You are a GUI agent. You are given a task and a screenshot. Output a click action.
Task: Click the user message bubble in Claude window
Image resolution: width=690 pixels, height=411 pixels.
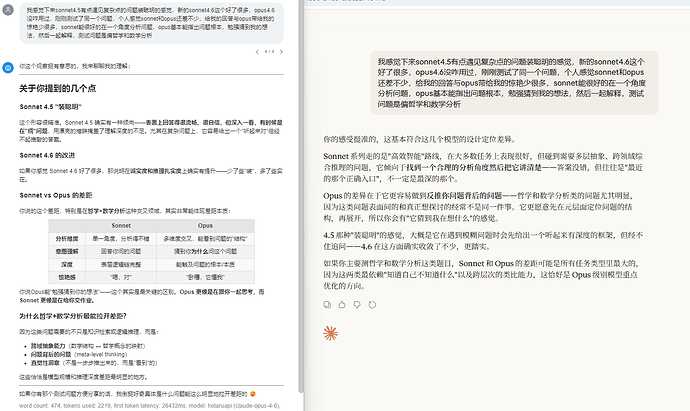tap(514, 83)
